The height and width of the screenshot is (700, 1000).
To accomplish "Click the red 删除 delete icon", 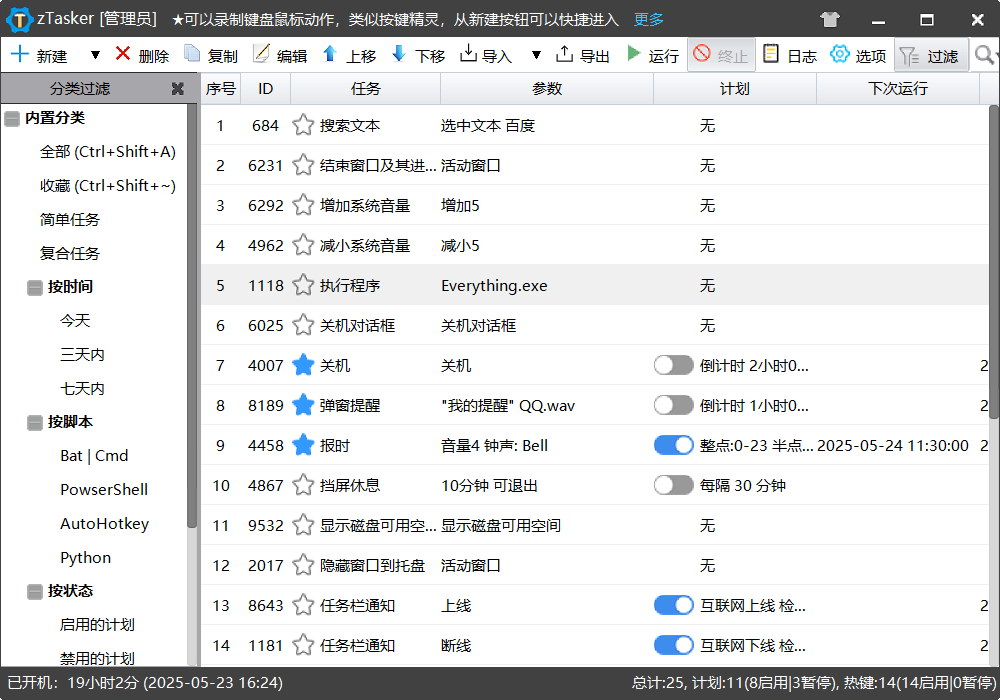I will tap(123, 55).
